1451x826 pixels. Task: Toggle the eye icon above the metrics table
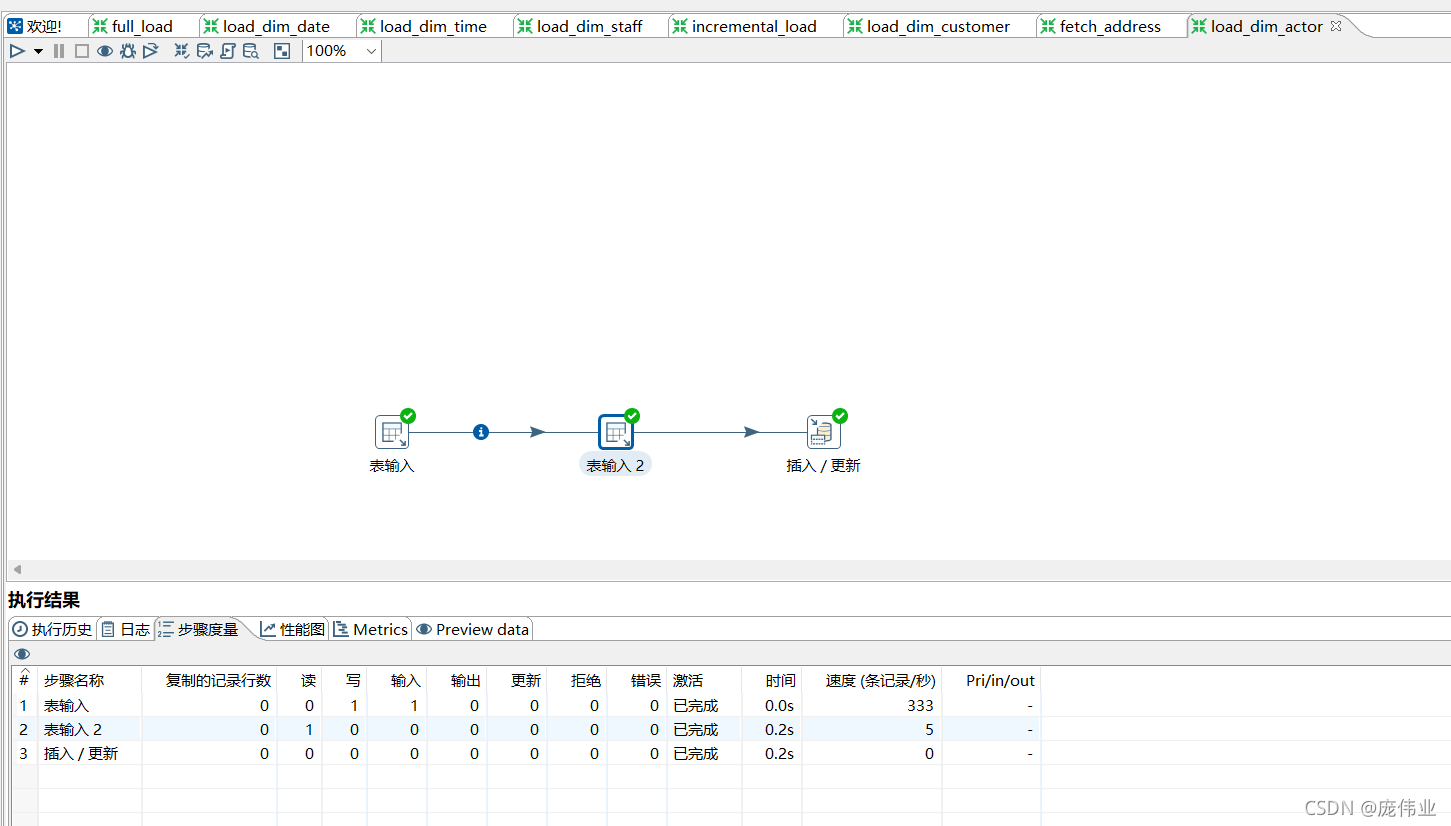[x=22, y=654]
